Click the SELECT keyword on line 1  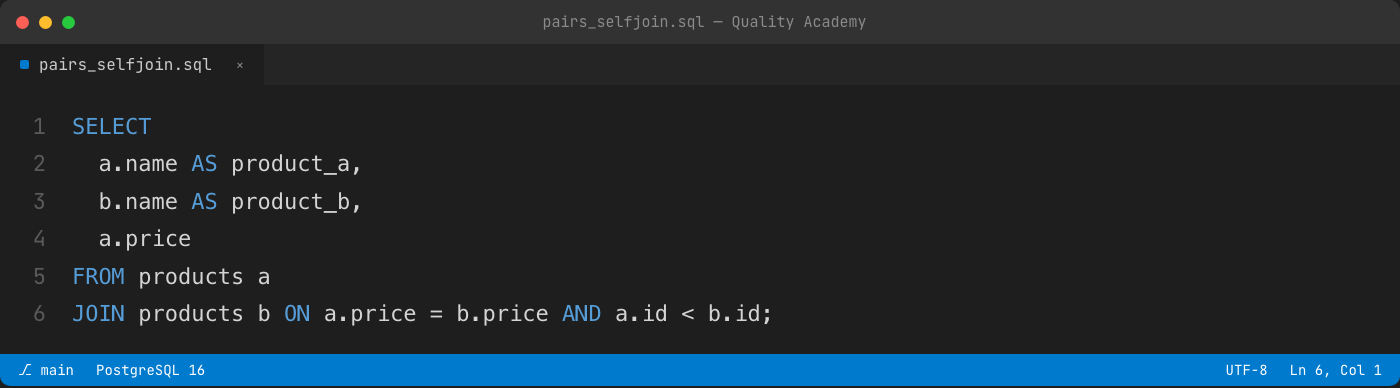(112, 127)
